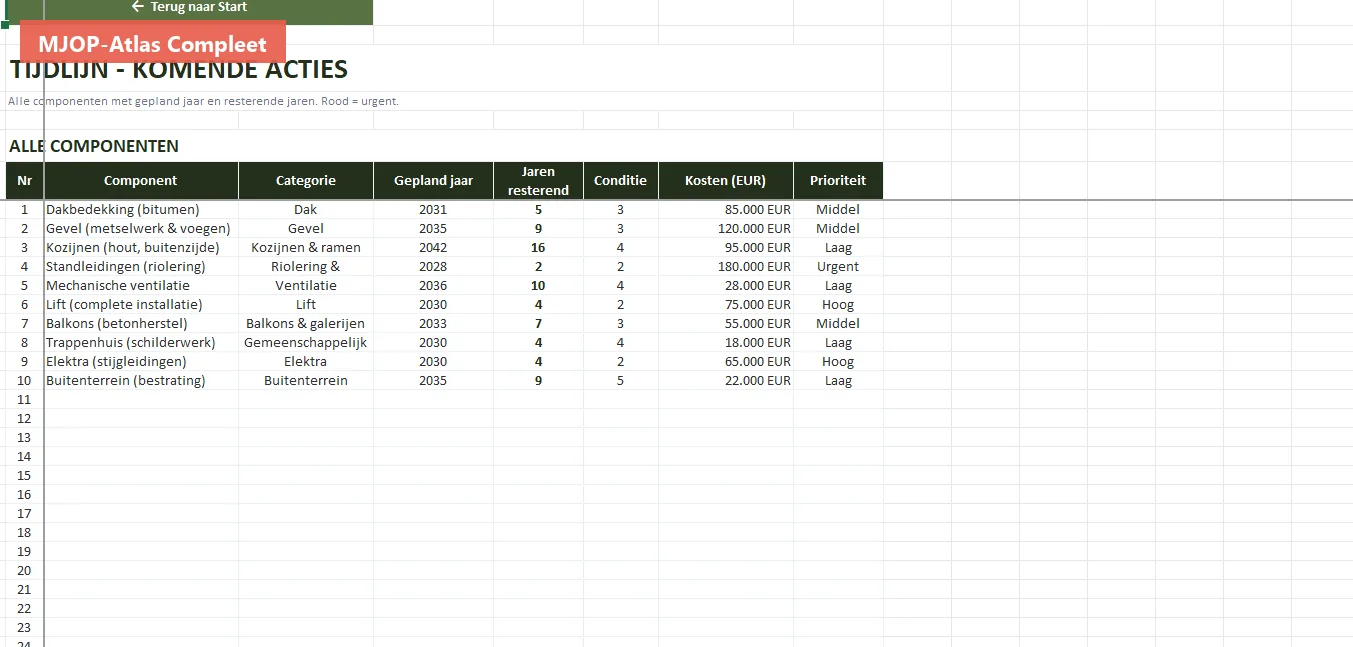Click the 22.000 EUR cost cell
Image resolution: width=1353 pixels, height=647 pixels.
point(726,381)
